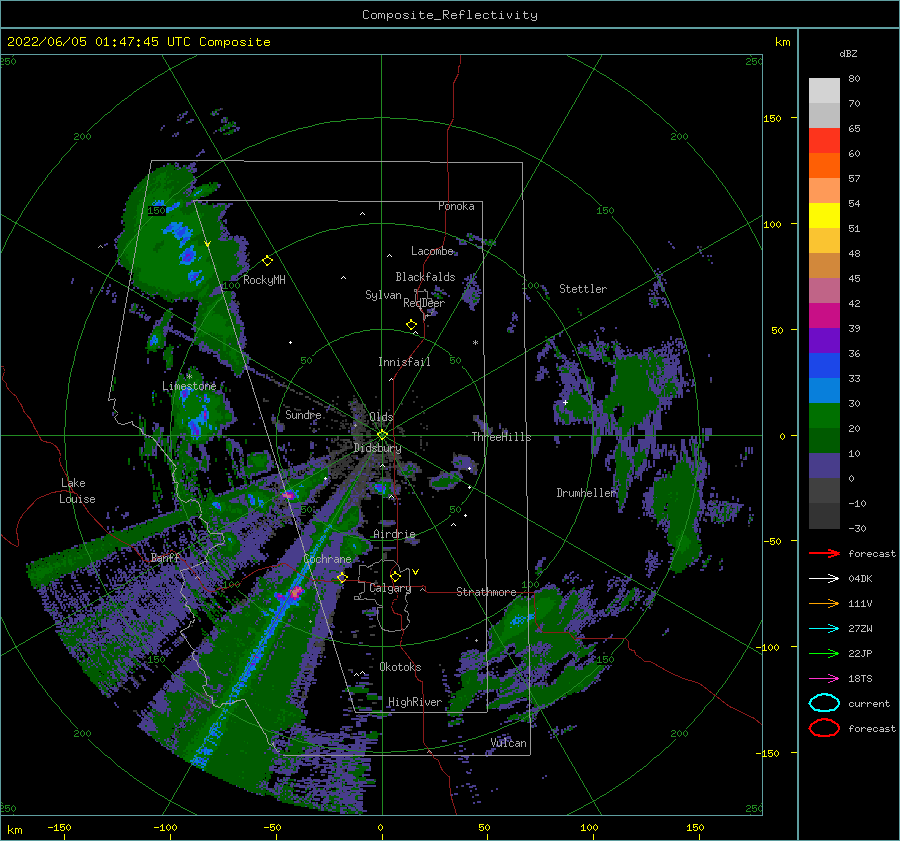Screen dimensions: 900x841
Task: Click the yellow radar-site diamond near Olds
Action: coord(382,435)
